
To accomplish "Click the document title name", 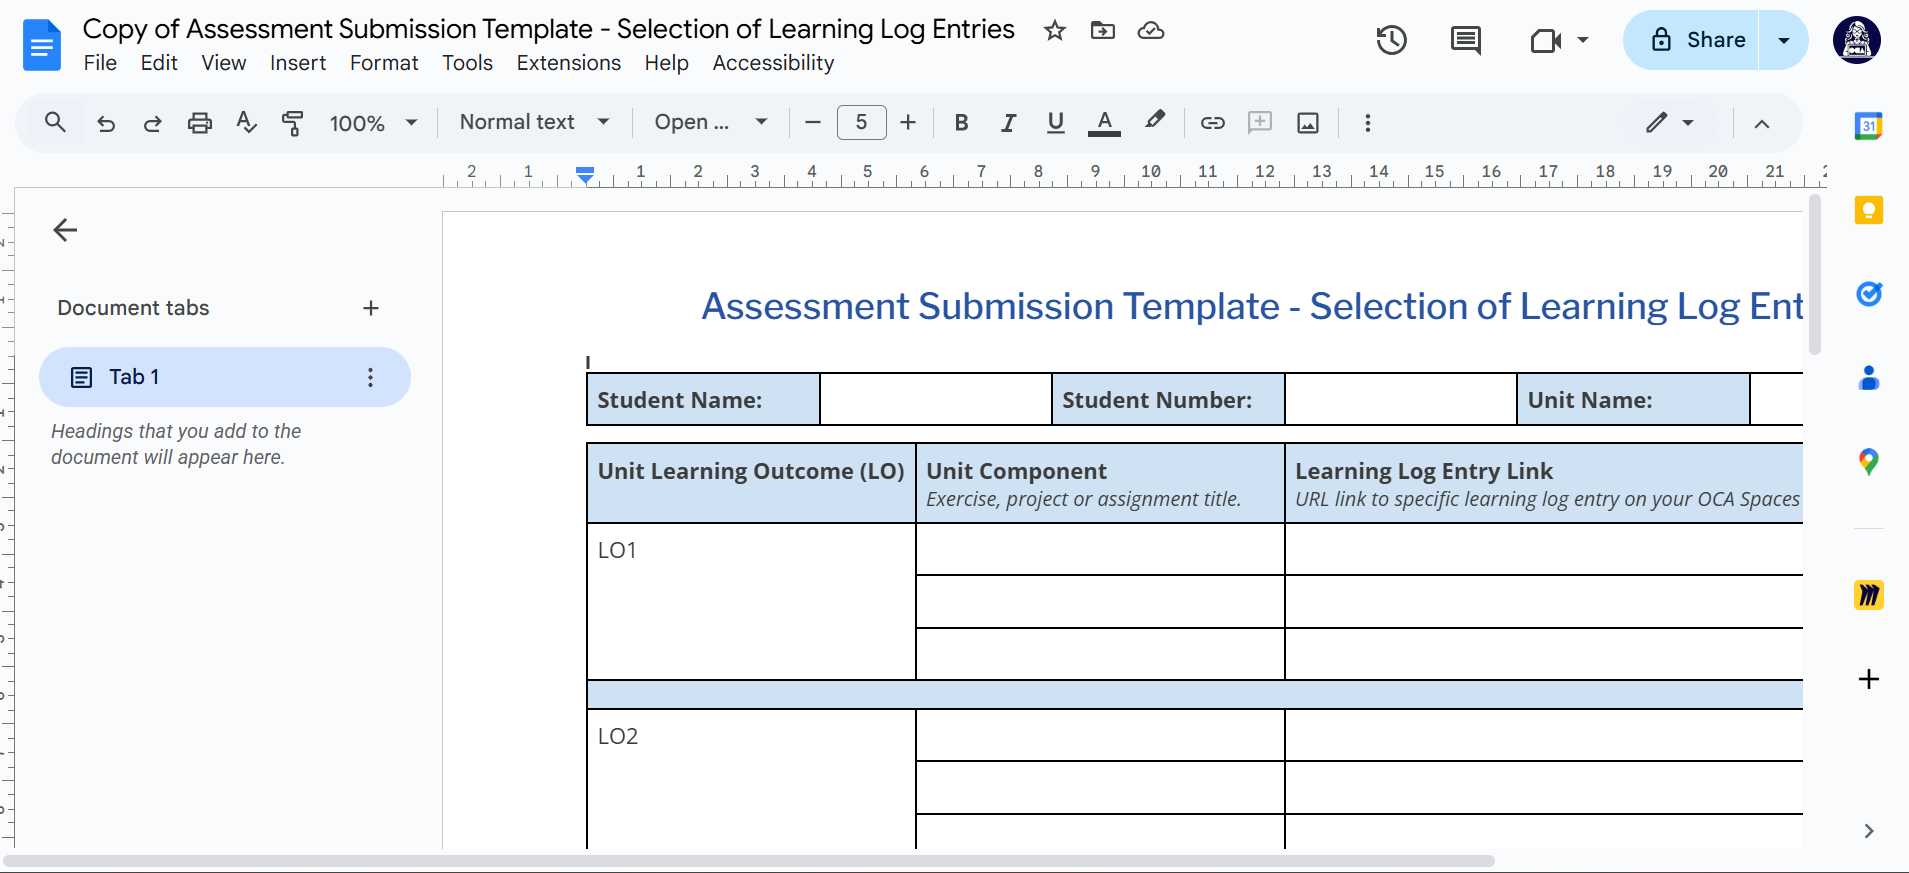I will coord(548,29).
